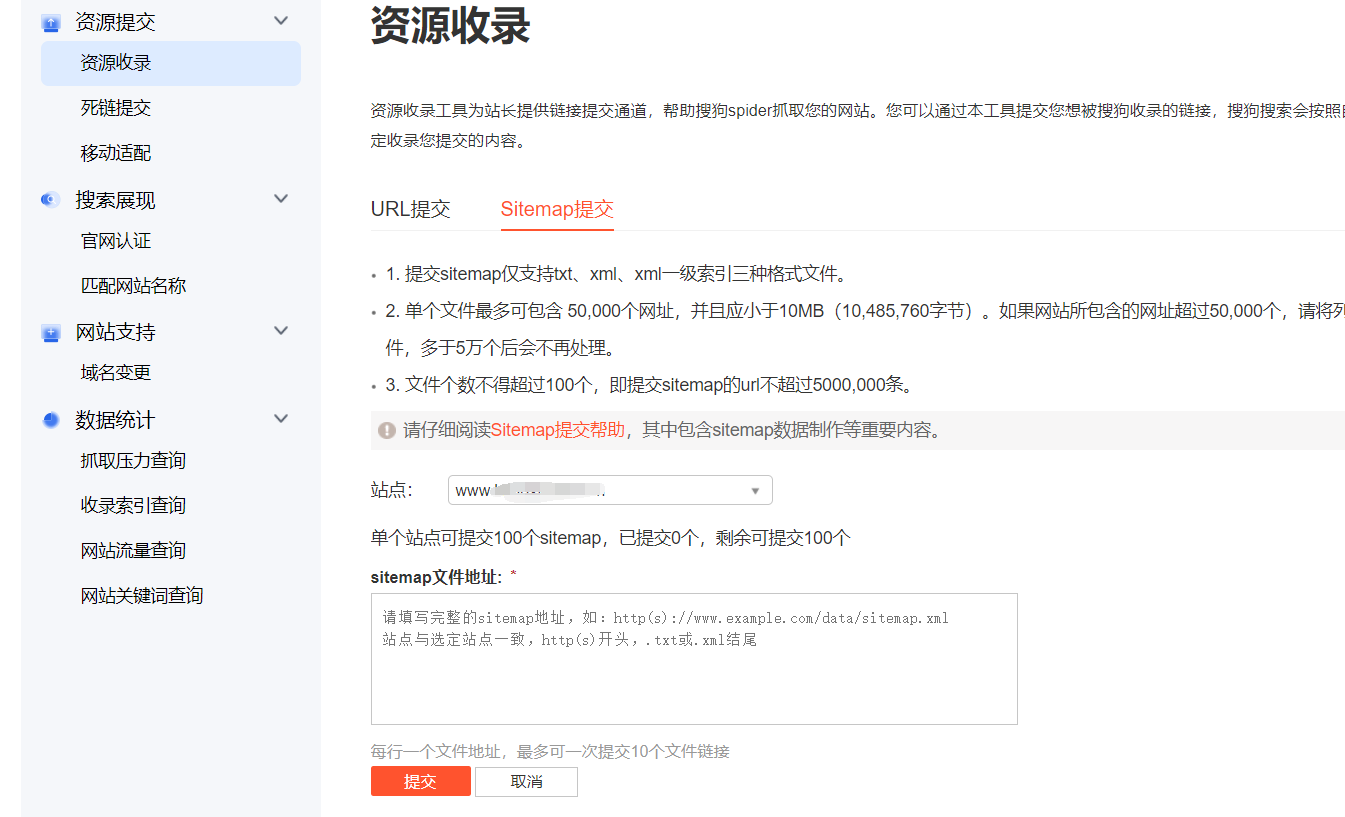This screenshot has width=1345, height=817.
Task: Click the warning icon beside 请仔细阅读
Action: coord(386,430)
